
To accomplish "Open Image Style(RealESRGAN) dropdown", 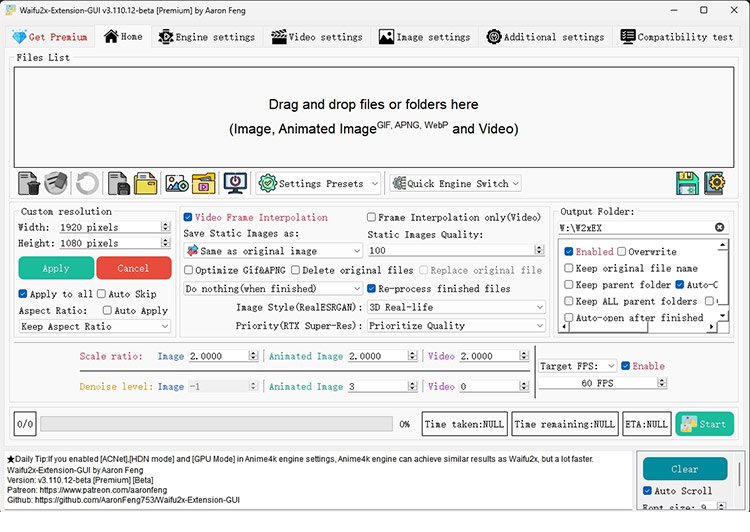I will point(456,307).
